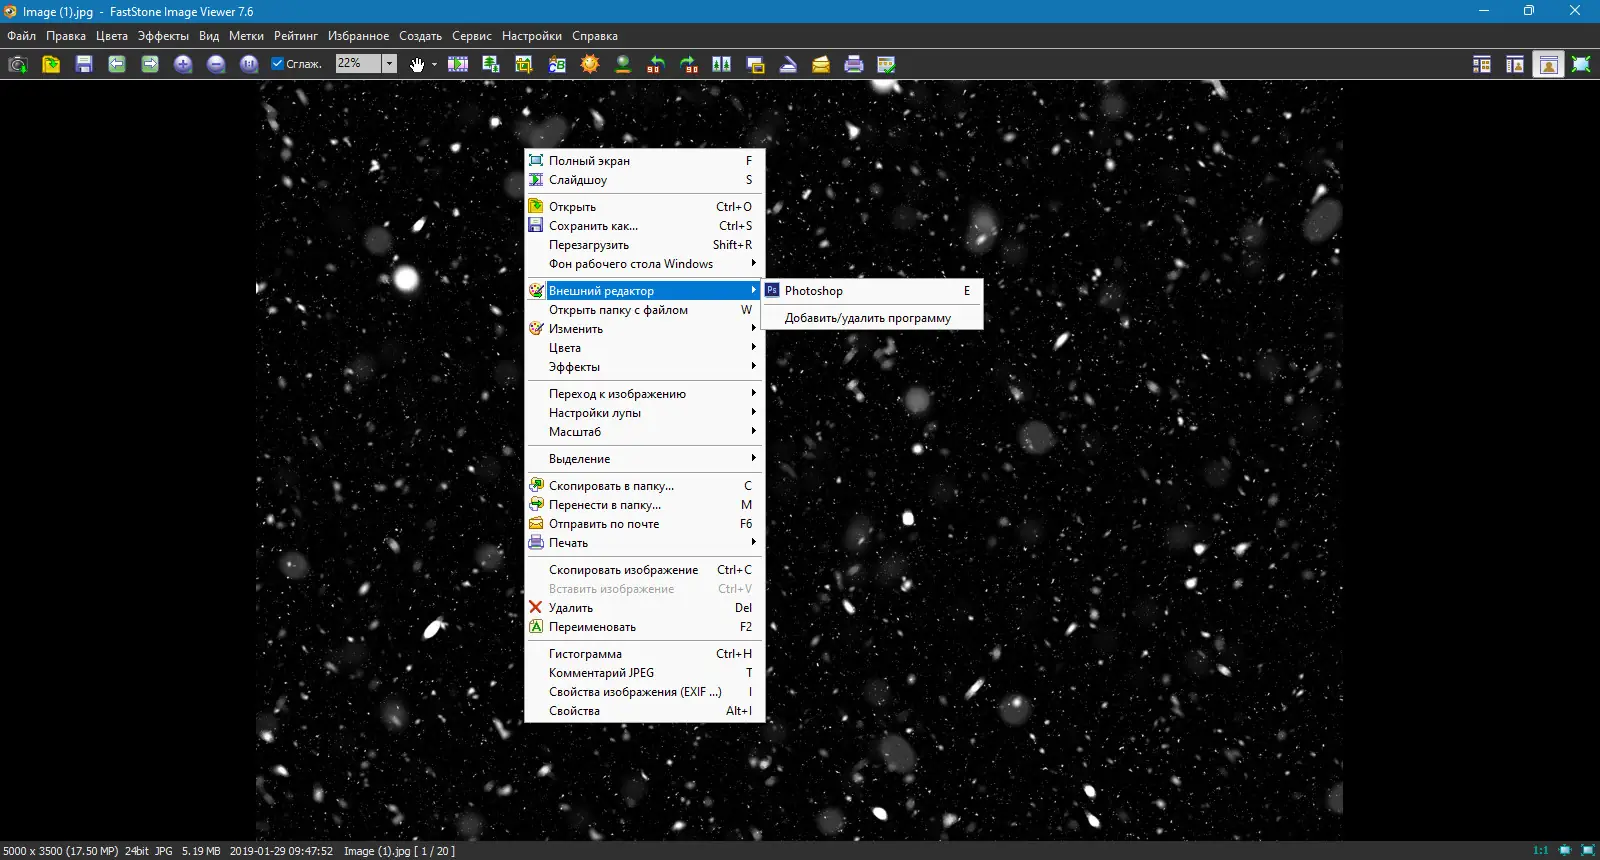Screen dimensions: 1600x860
Task: Expand the Эффекты context submenu
Action: (644, 367)
